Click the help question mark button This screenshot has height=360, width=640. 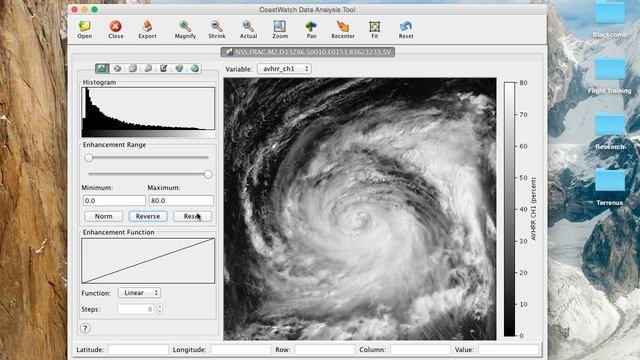[x=85, y=328]
